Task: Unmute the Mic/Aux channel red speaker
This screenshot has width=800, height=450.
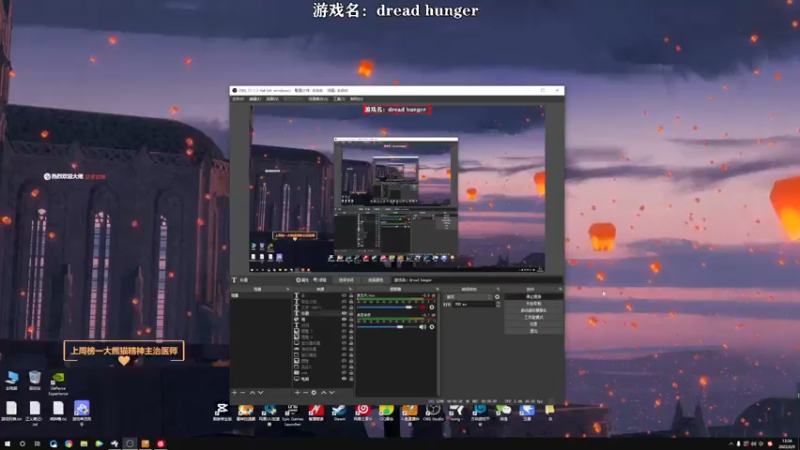Action: (422, 307)
